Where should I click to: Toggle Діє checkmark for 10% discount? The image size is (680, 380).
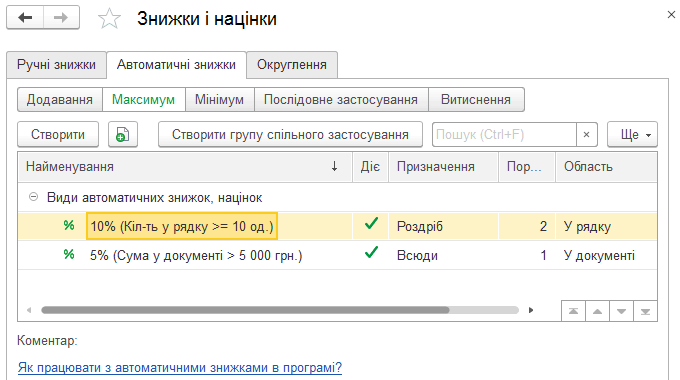click(371, 223)
